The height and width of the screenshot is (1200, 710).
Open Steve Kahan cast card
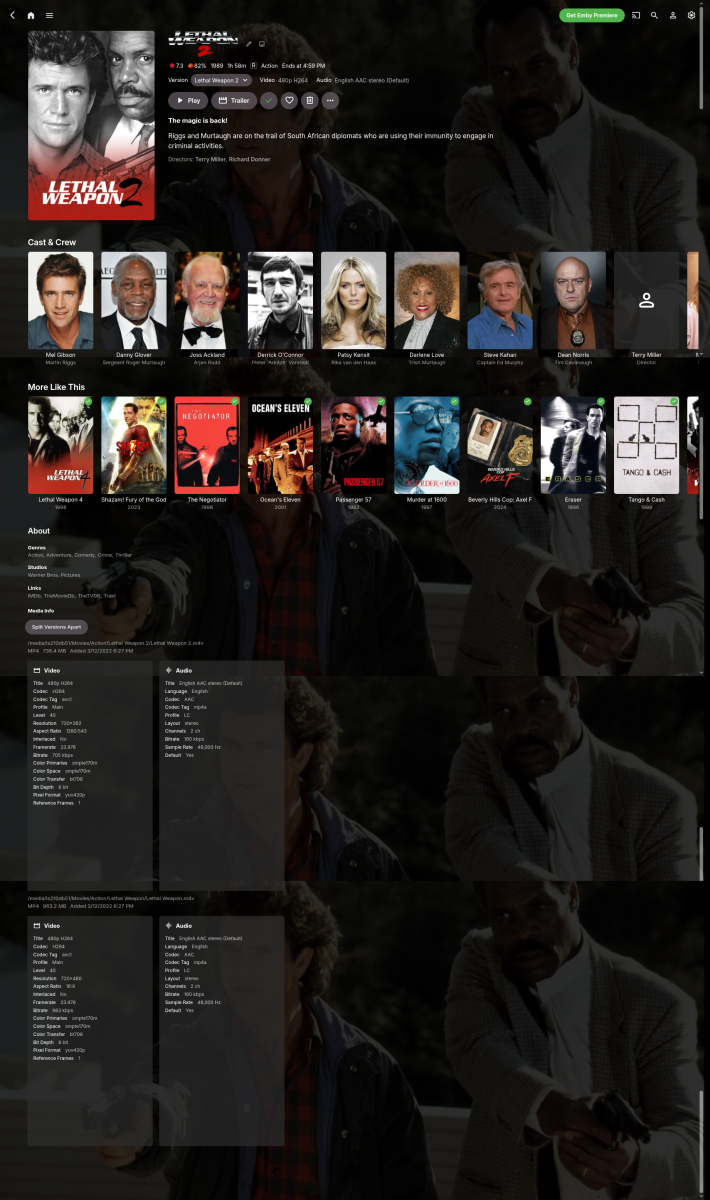pos(500,300)
